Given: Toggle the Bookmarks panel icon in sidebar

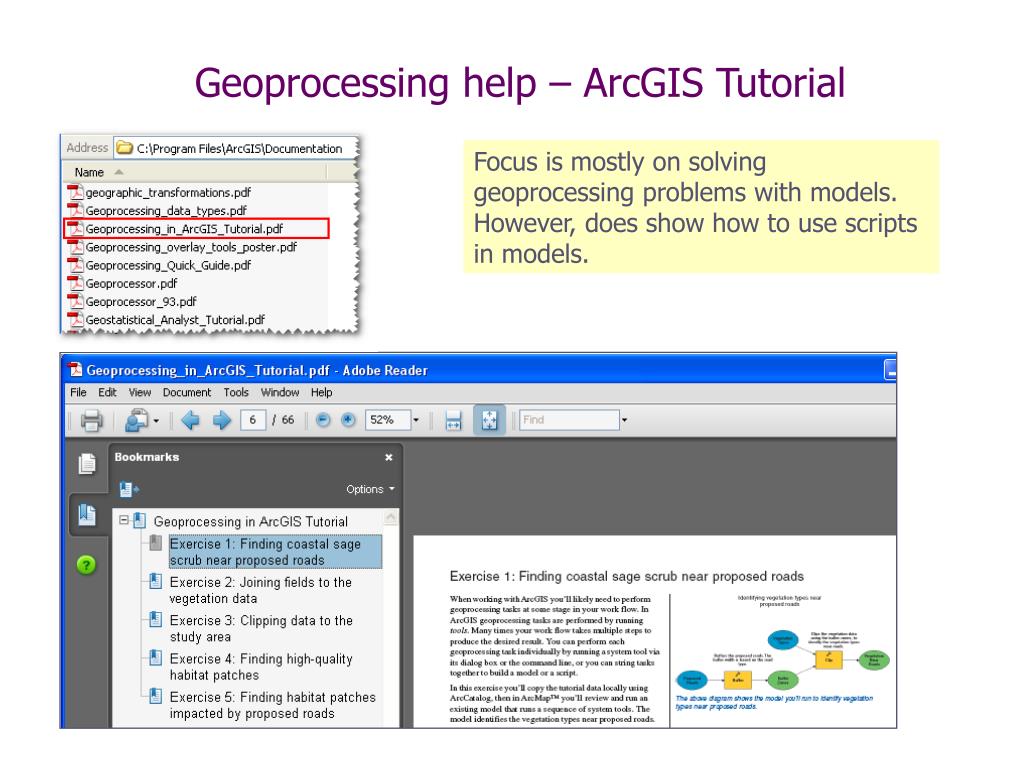Looking at the screenshot, I should pos(87,515).
